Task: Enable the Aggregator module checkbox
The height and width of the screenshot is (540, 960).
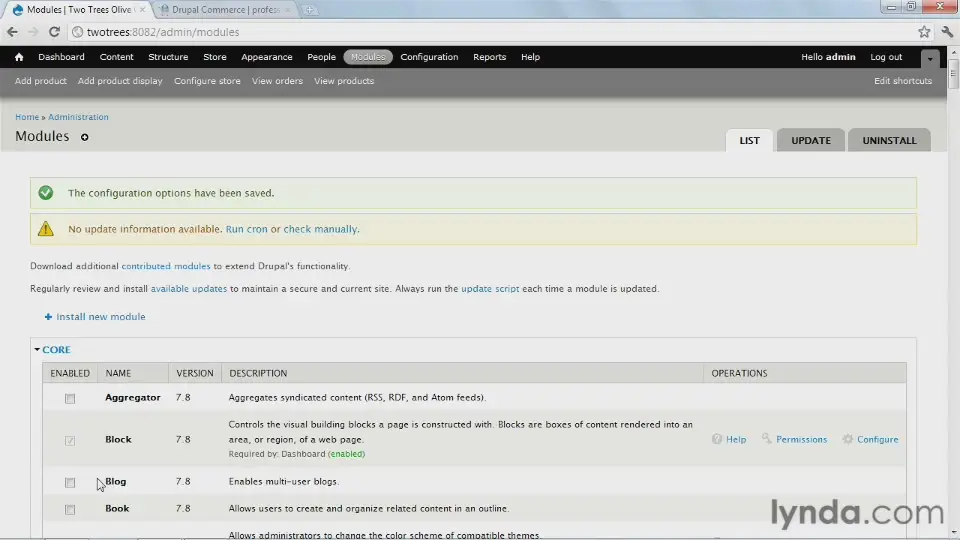Action: (70, 399)
